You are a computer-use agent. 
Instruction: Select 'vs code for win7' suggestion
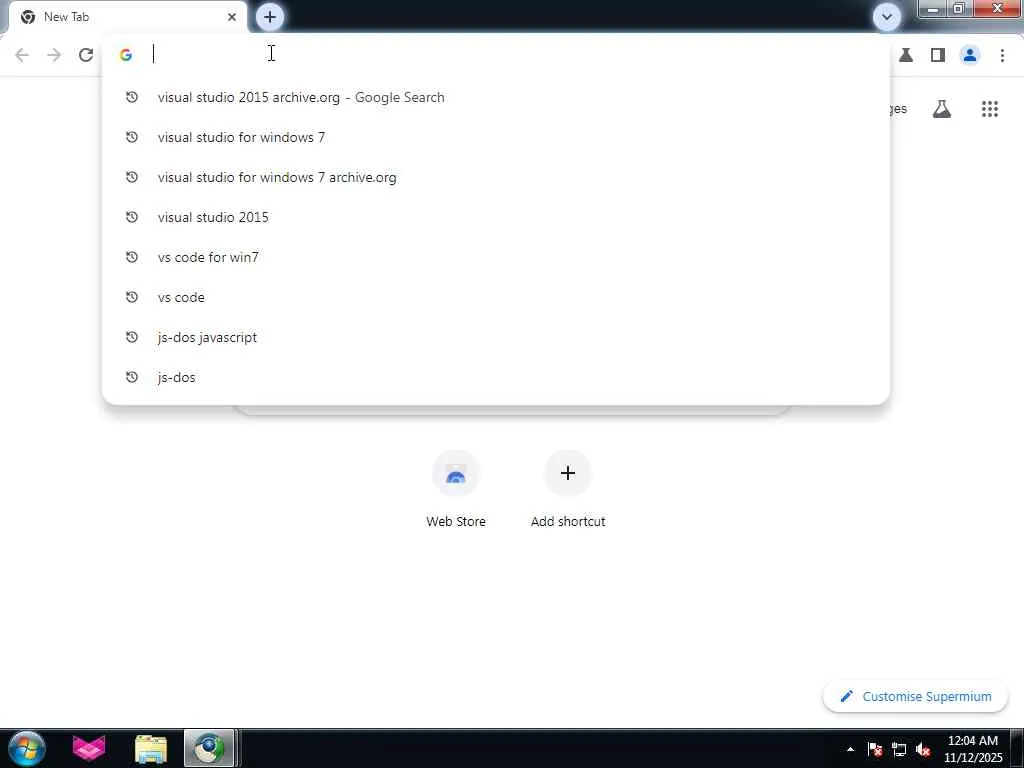(x=496, y=257)
